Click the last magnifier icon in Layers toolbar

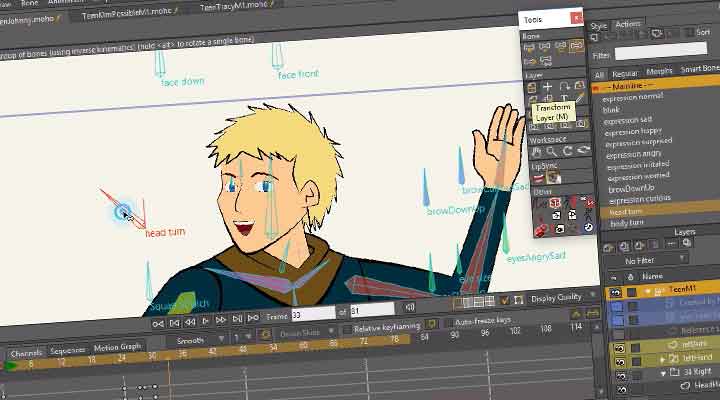(x=686, y=243)
